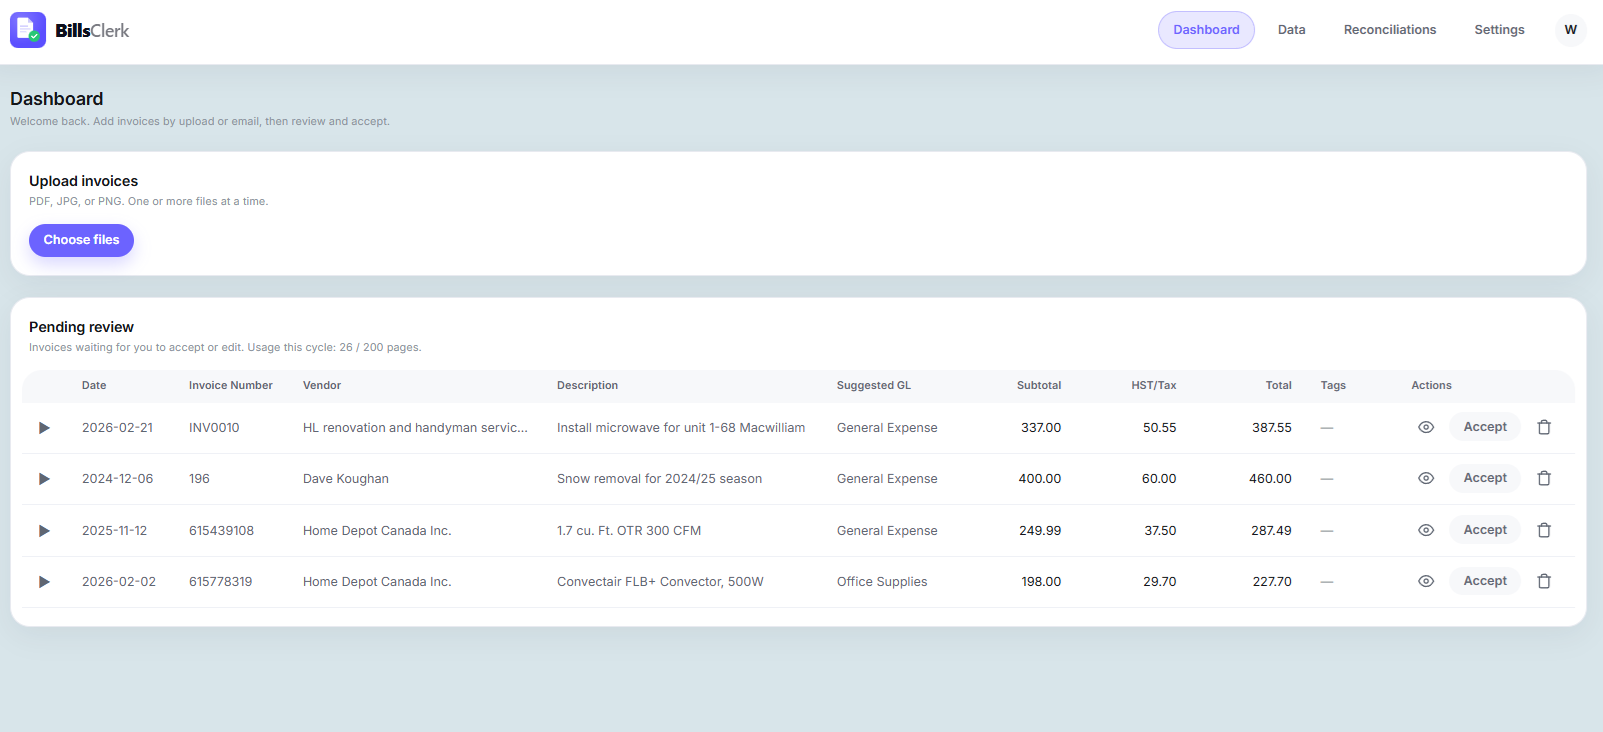Delete invoice 615439108 via trash icon
This screenshot has width=1603, height=732.
click(x=1544, y=530)
